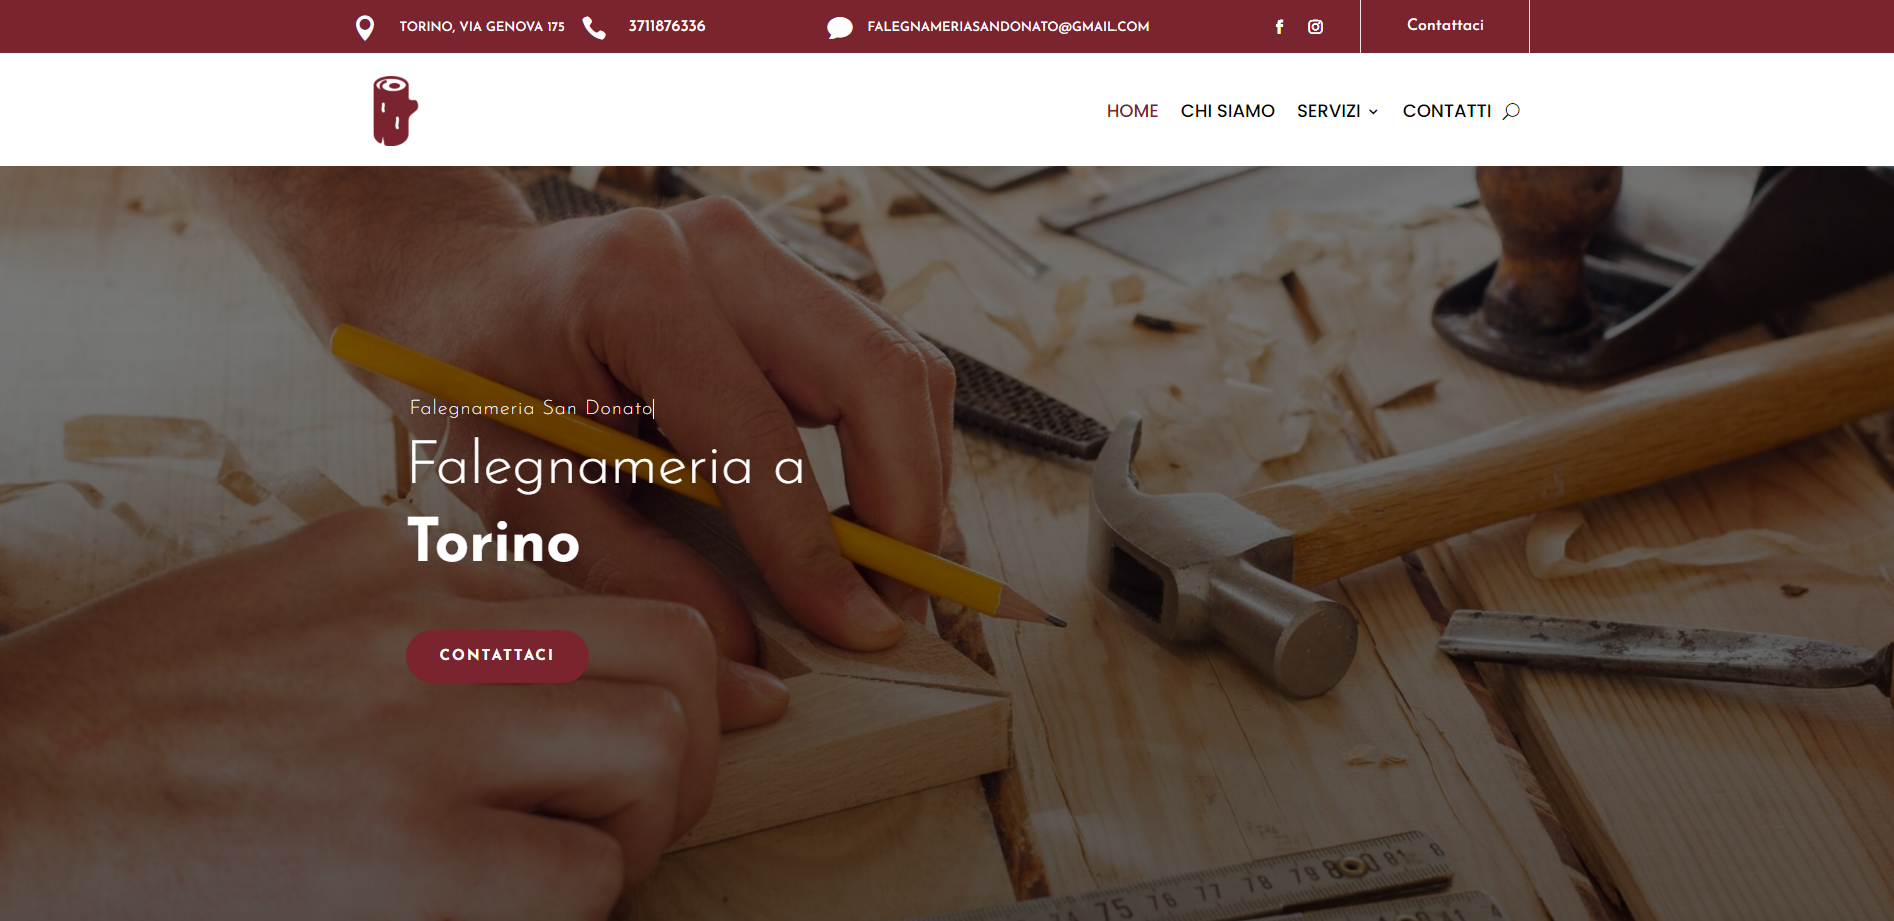Click the wood log site logo

click(x=395, y=111)
